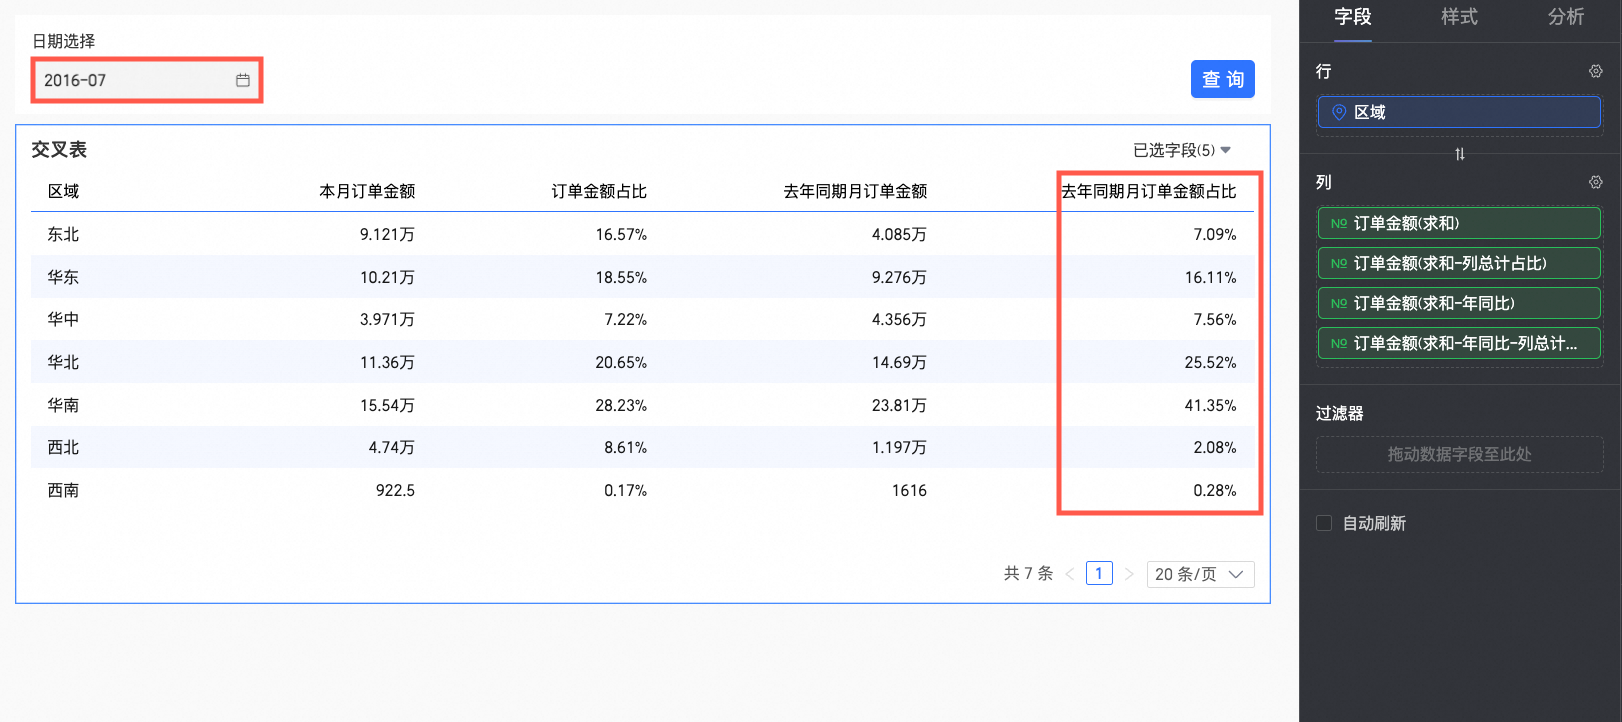Open the calendar icon in date picker
This screenshot has width=1622, height=722.
pyautogui.click(x=243, y=80)
